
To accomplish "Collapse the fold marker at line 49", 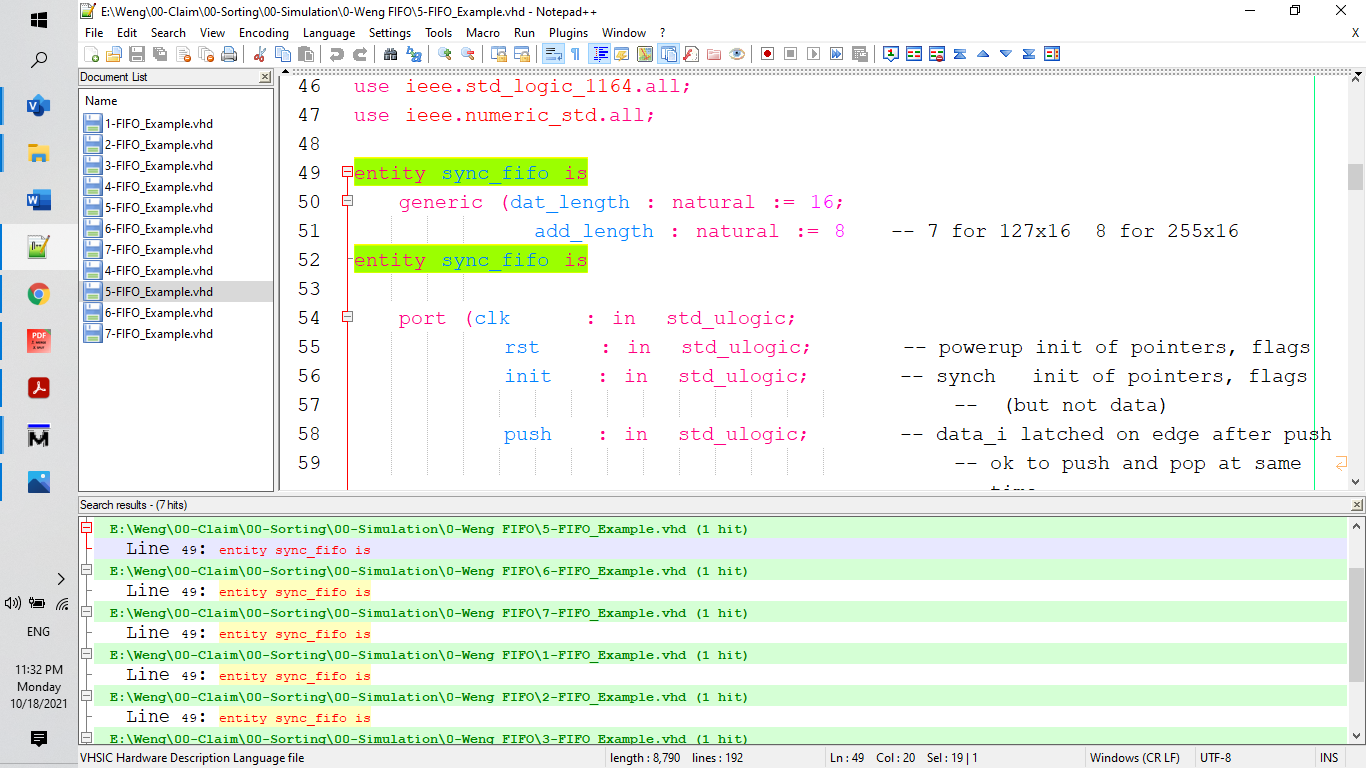I will point(347,172).
